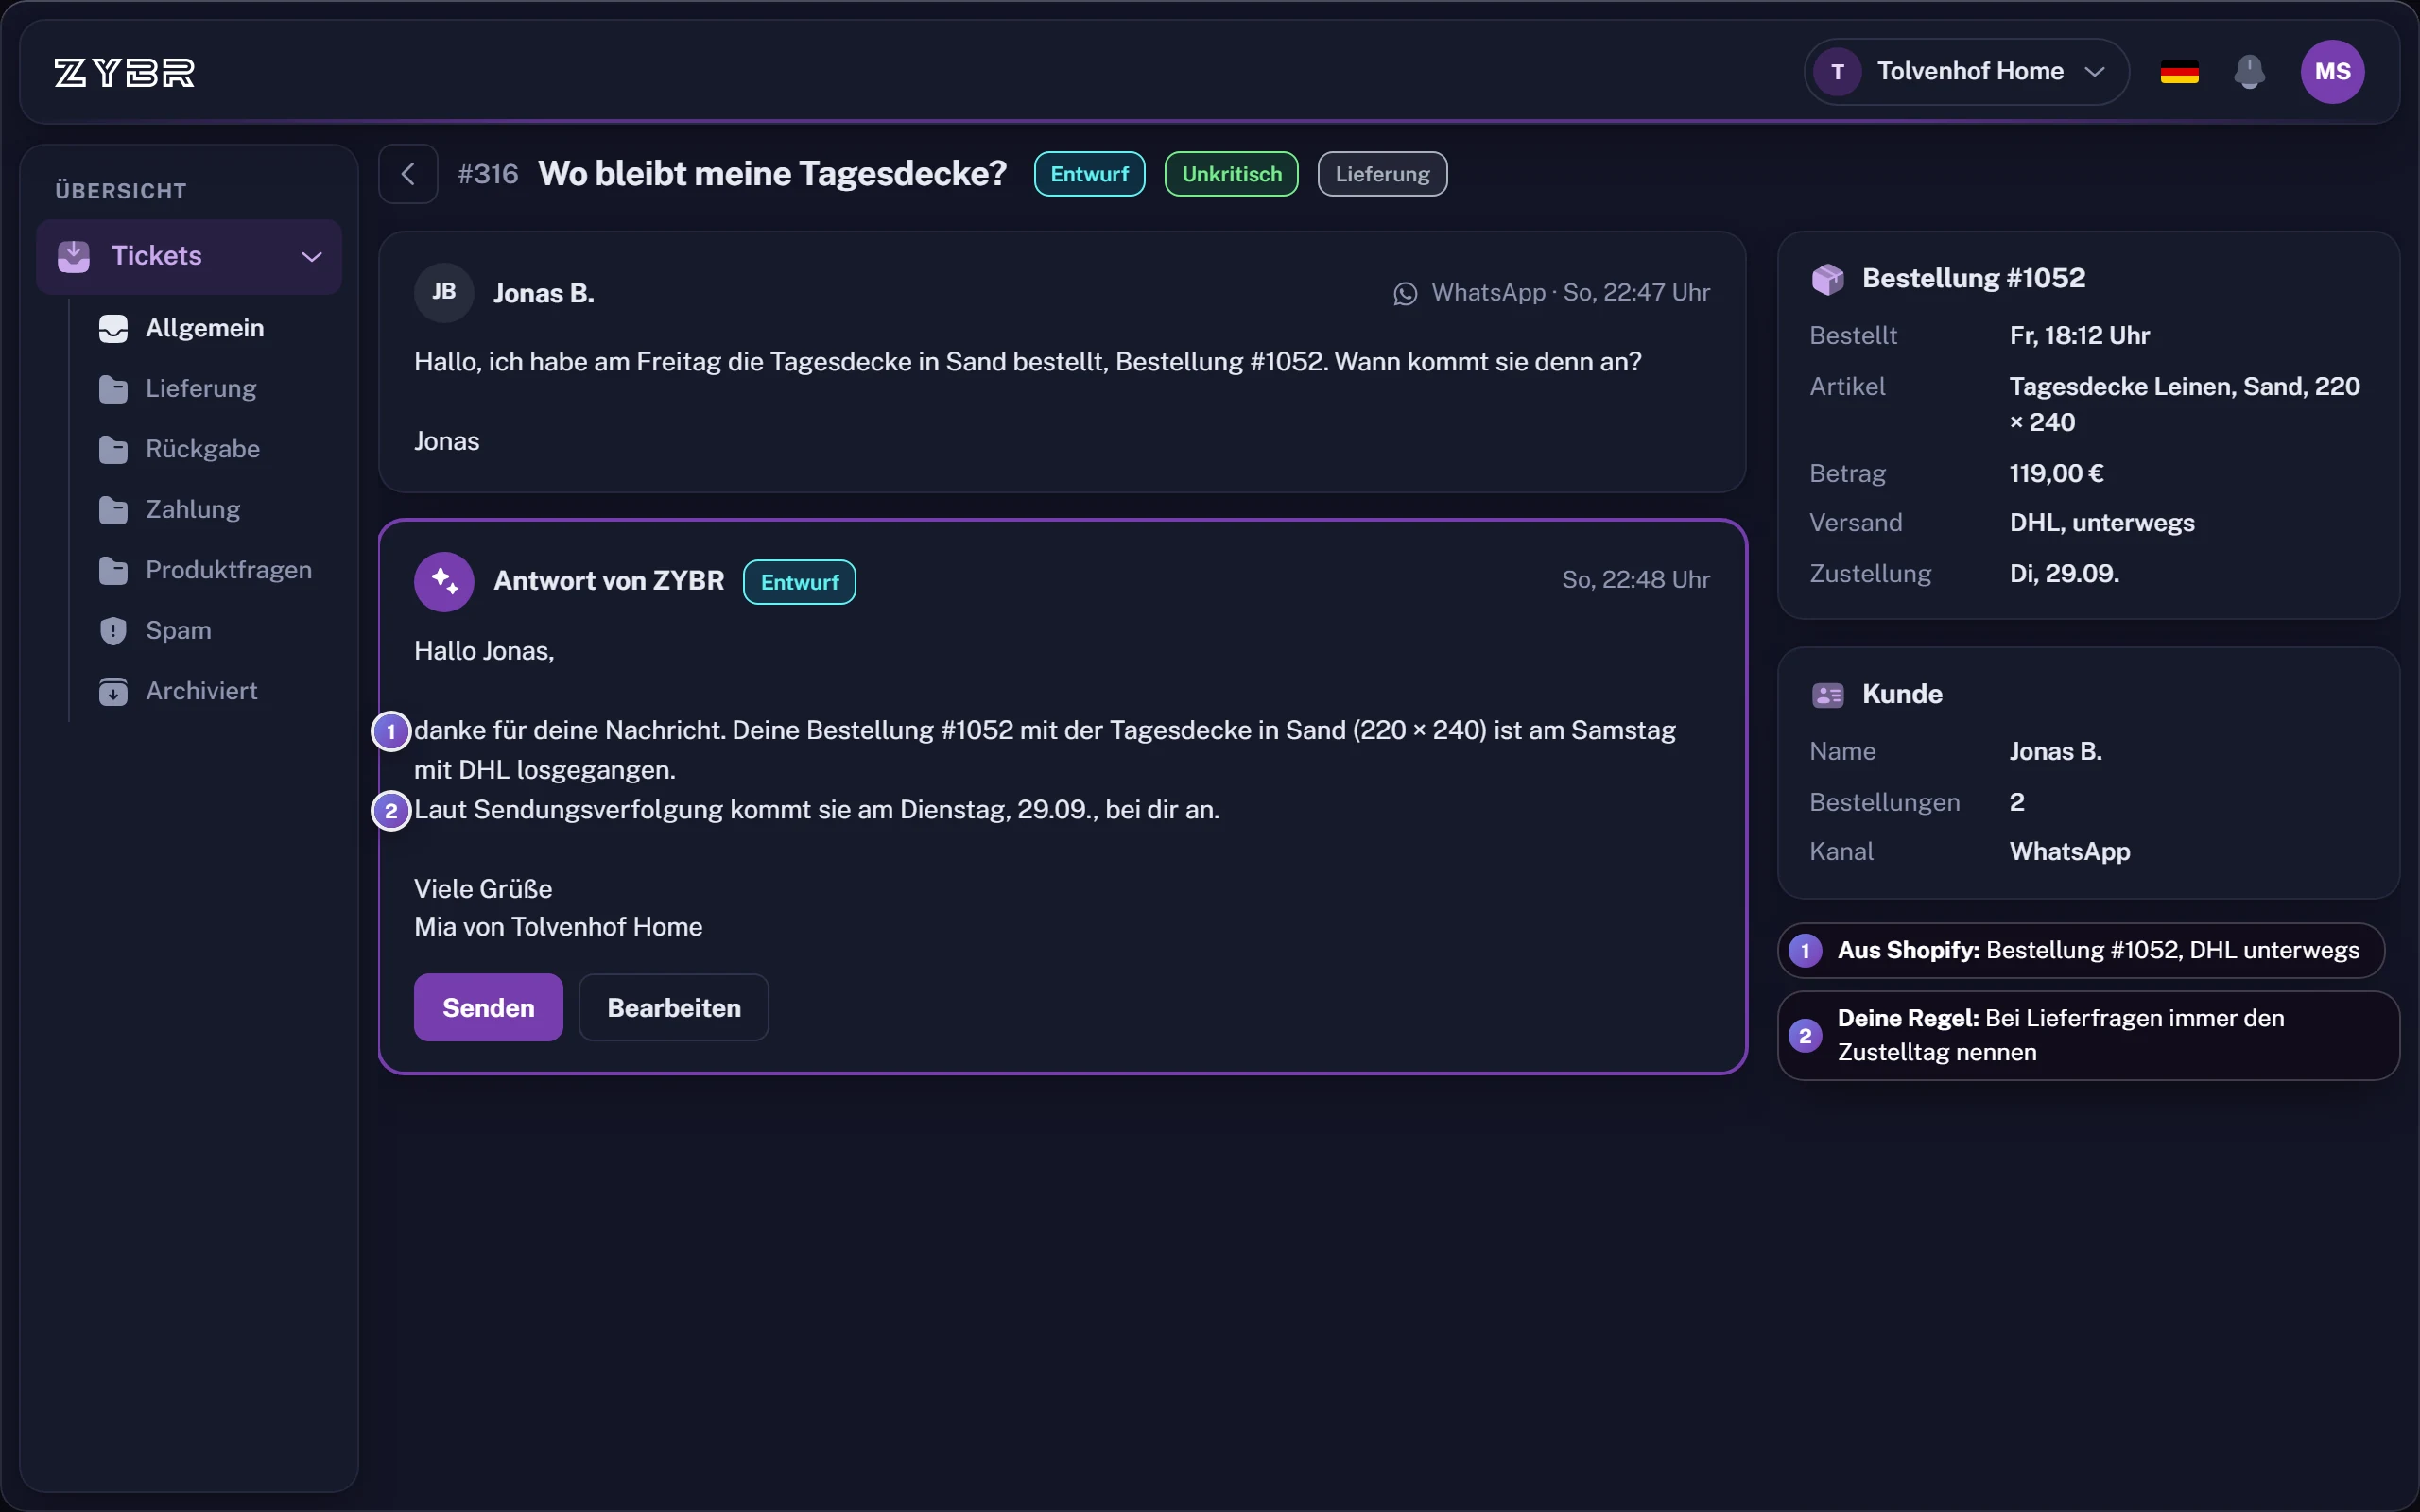The image size is (2420, 1512).
Task: Click the Produktfragen folder icon
Action: coord(113,570)
